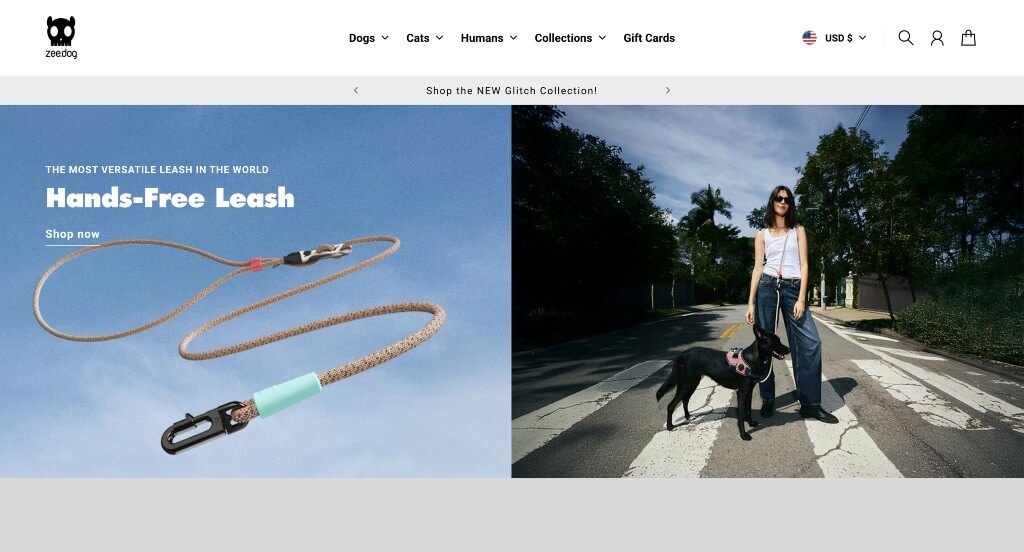This screenshot has width=1024, height=552.
Task: Open the Humans dropdown menu
Action: (488, 38)
